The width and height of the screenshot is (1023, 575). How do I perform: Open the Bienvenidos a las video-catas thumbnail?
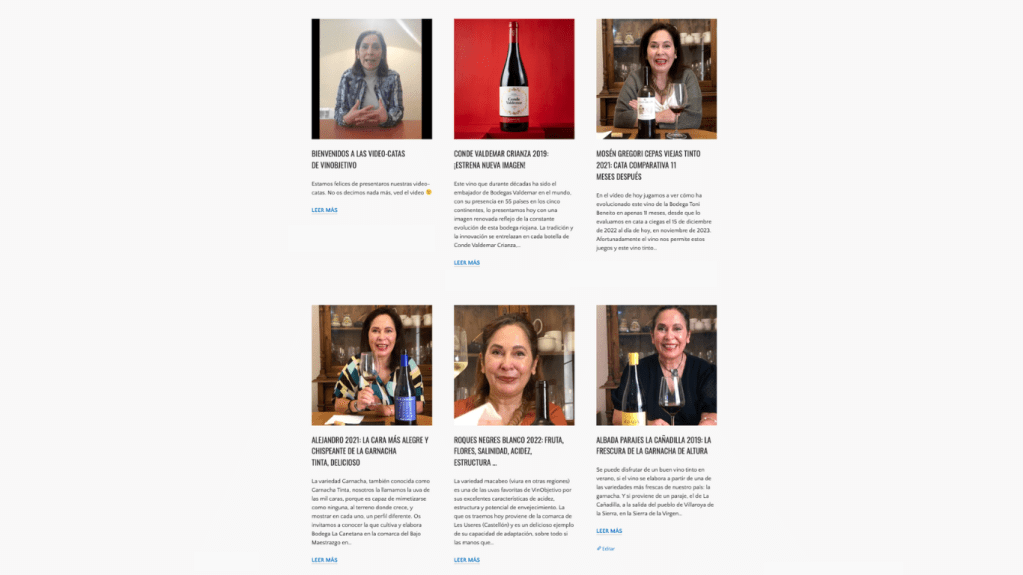coord(371,79)
